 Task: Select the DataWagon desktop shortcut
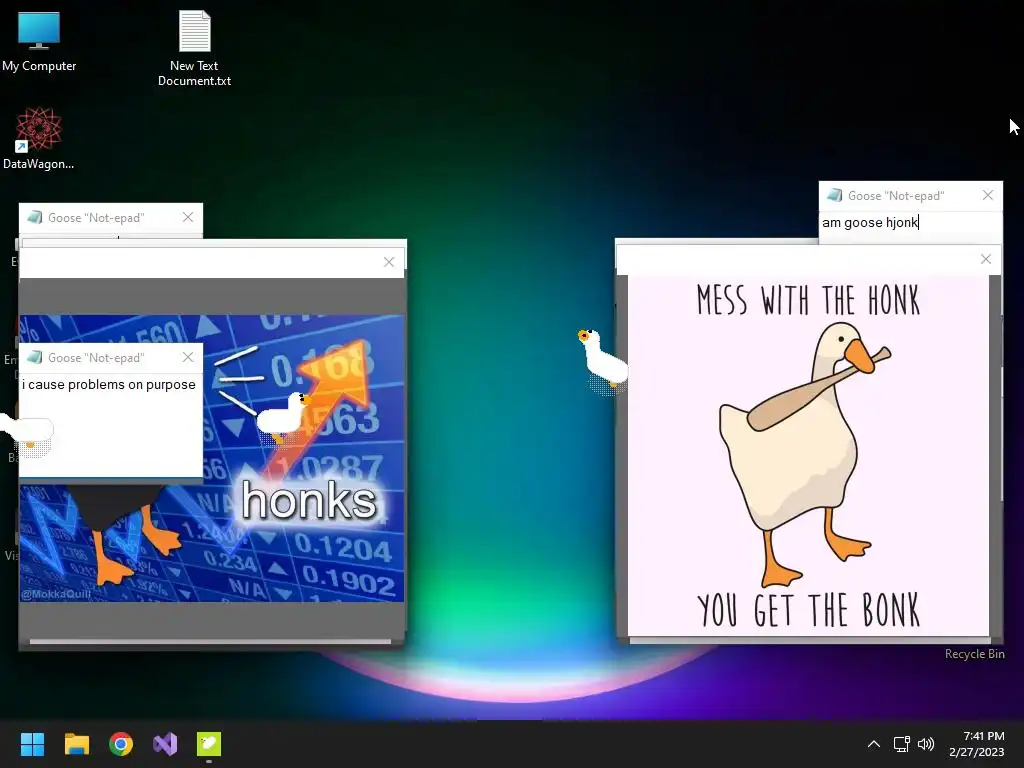coord(39,138)
